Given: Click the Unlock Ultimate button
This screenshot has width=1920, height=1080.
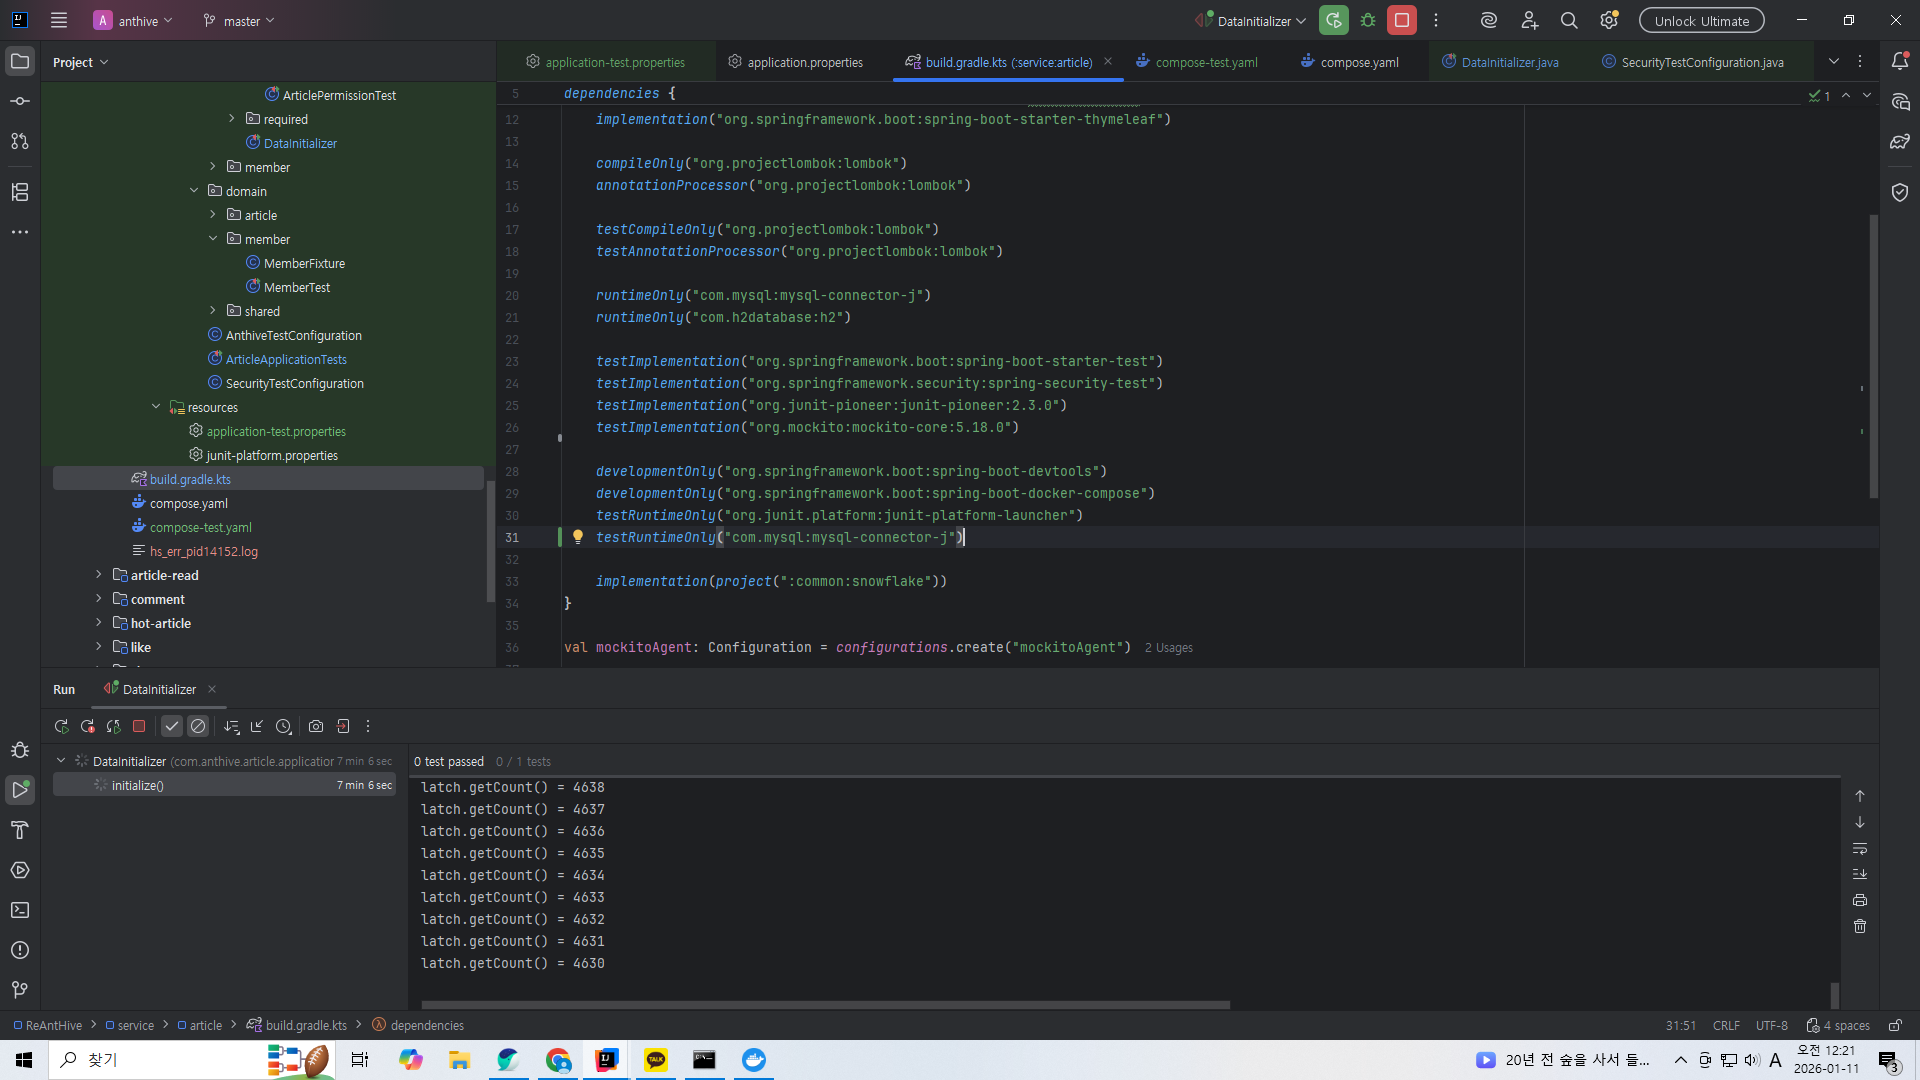Looking at the screenshot, I should click(1701, 21).
